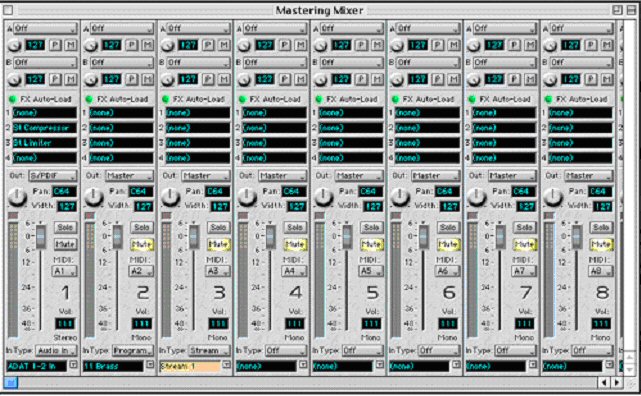Turn the aux A send knob on channel 8
Image resolution: width=641 pixels, height=396 pixels.
tap(551, 45)
